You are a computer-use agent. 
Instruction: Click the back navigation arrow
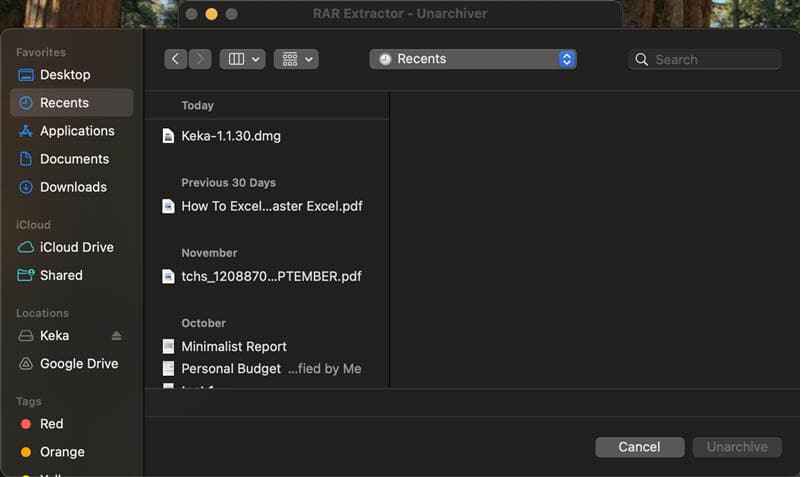[176, 59]
